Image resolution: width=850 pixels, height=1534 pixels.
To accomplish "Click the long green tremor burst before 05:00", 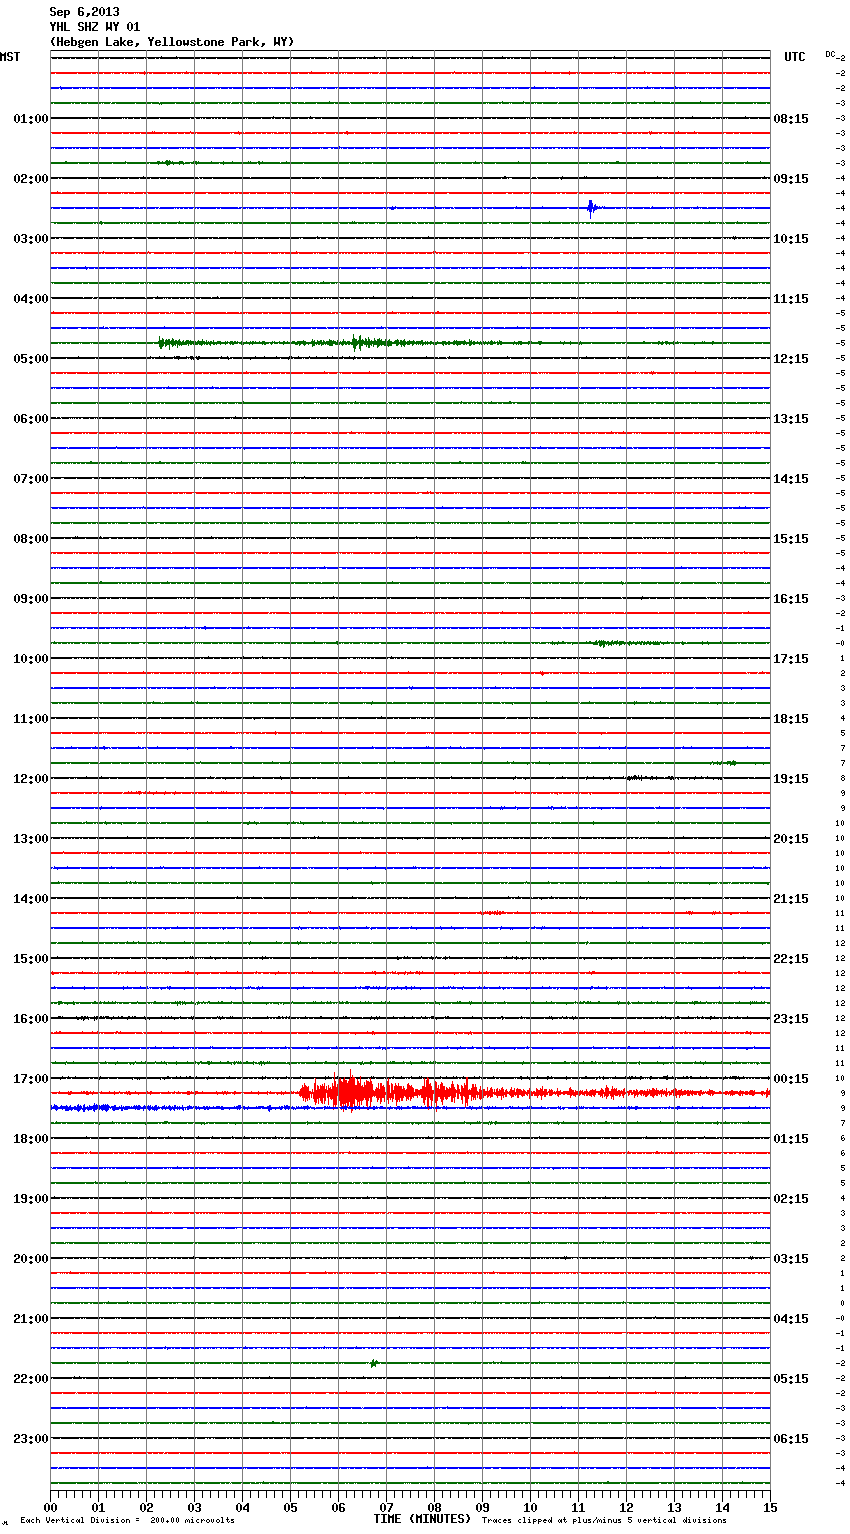I will click(x=340, y=343).
